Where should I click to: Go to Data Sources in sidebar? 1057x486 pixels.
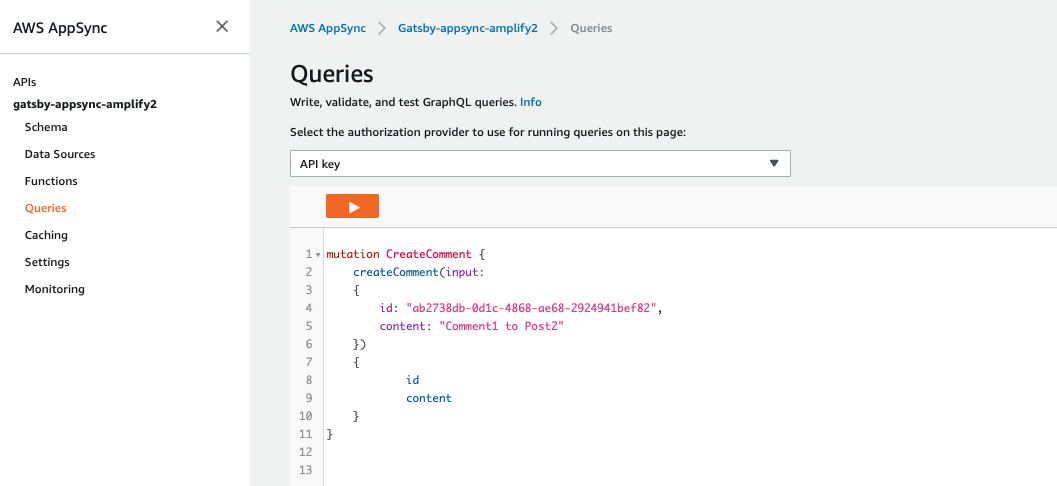tap(60, 154)
